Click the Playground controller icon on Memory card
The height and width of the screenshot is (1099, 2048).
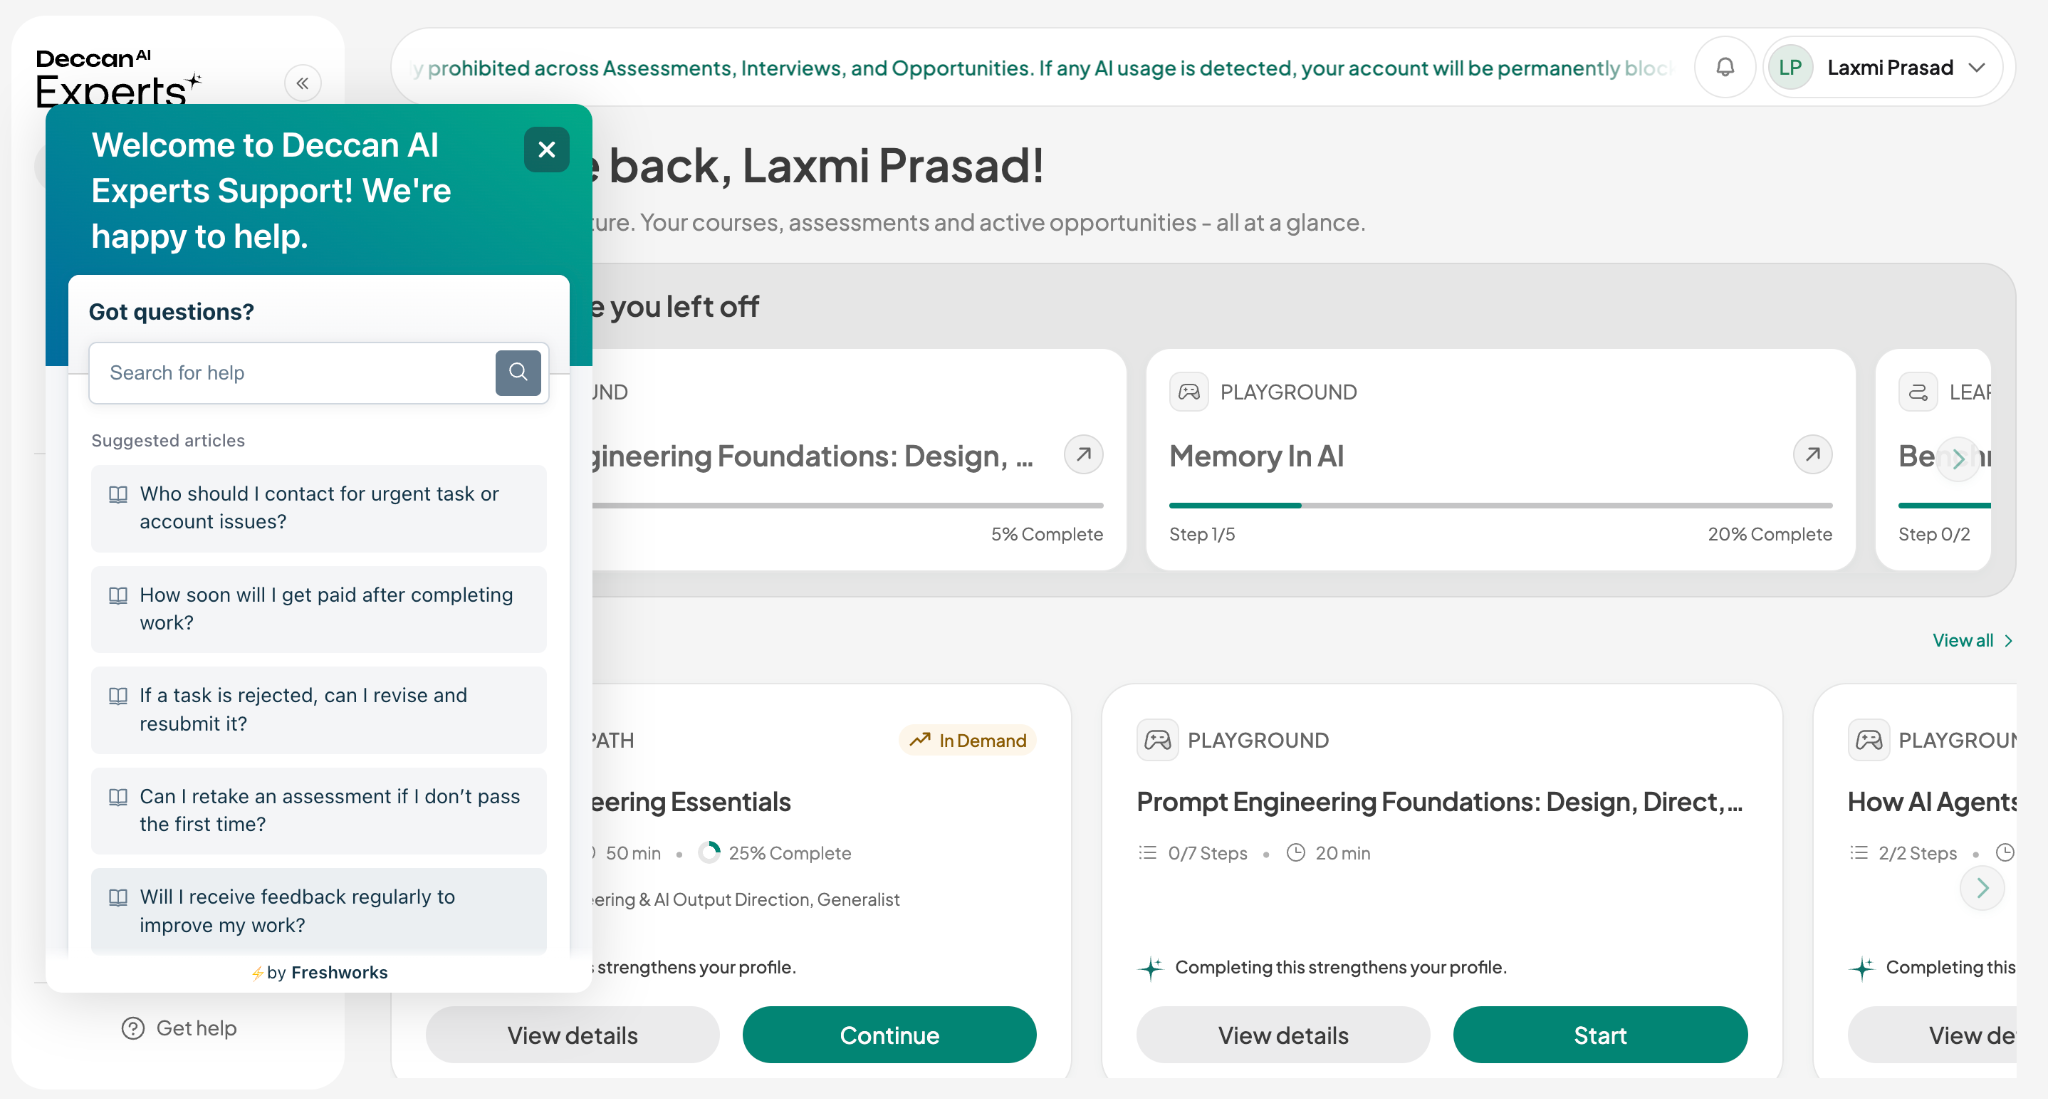coord(1189,392)
